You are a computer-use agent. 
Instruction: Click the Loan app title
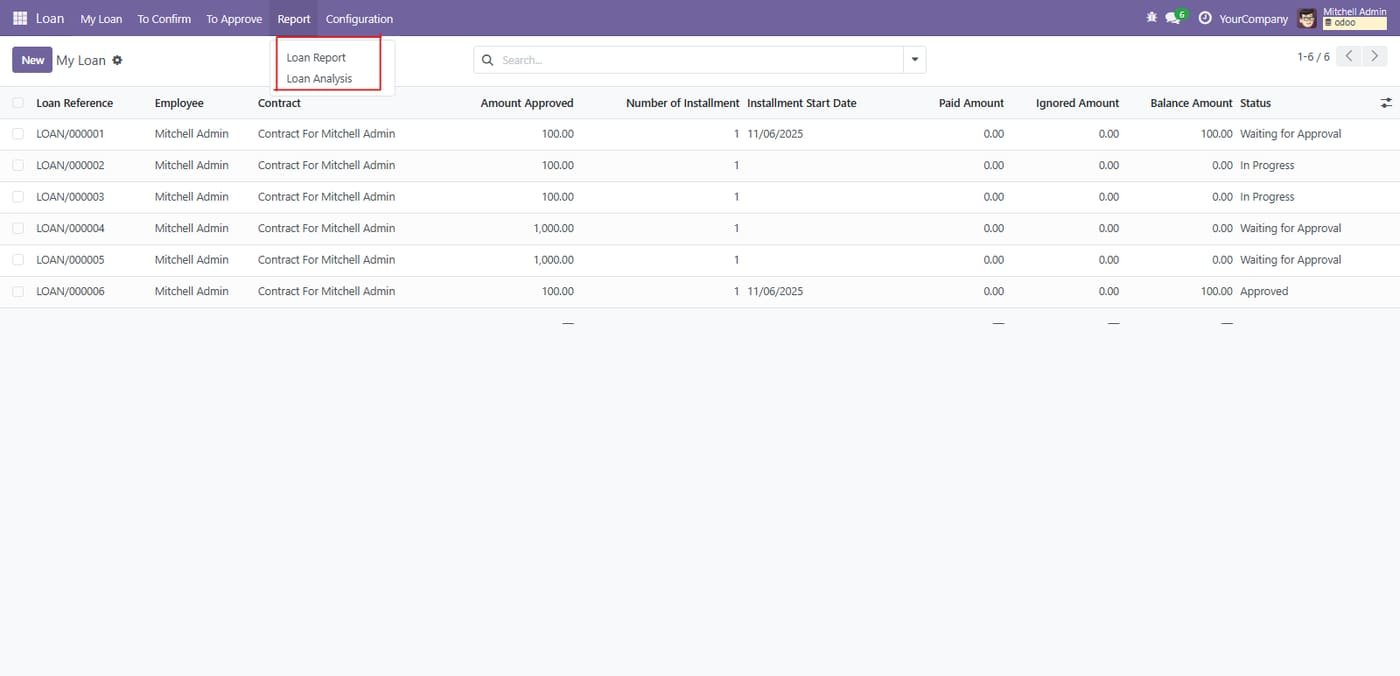coord(50,18)
